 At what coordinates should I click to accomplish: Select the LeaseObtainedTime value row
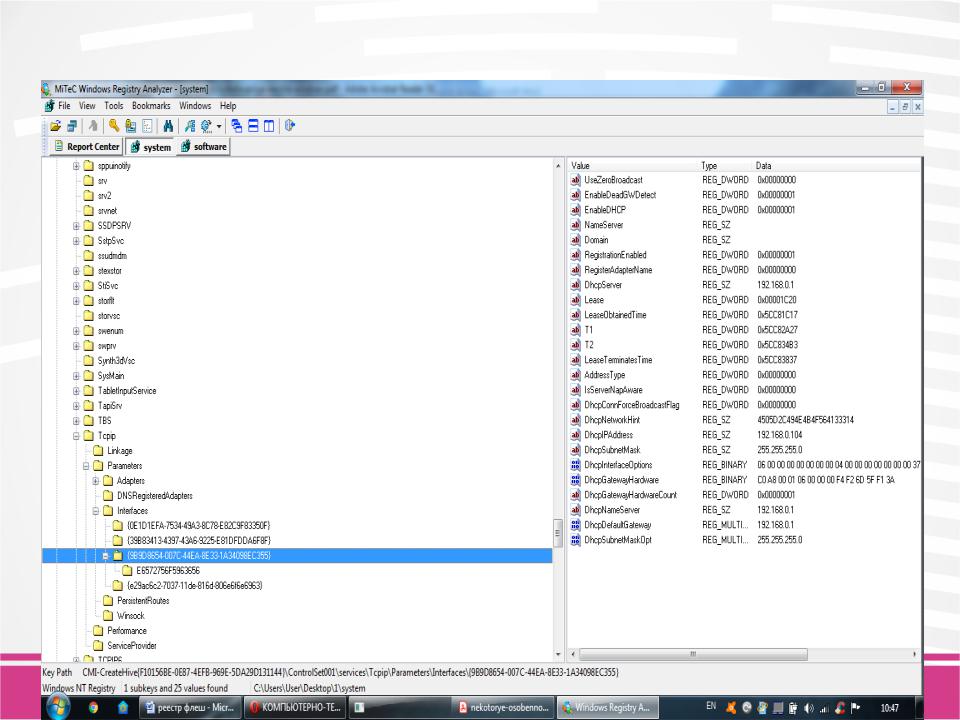[x=744, y=315]
